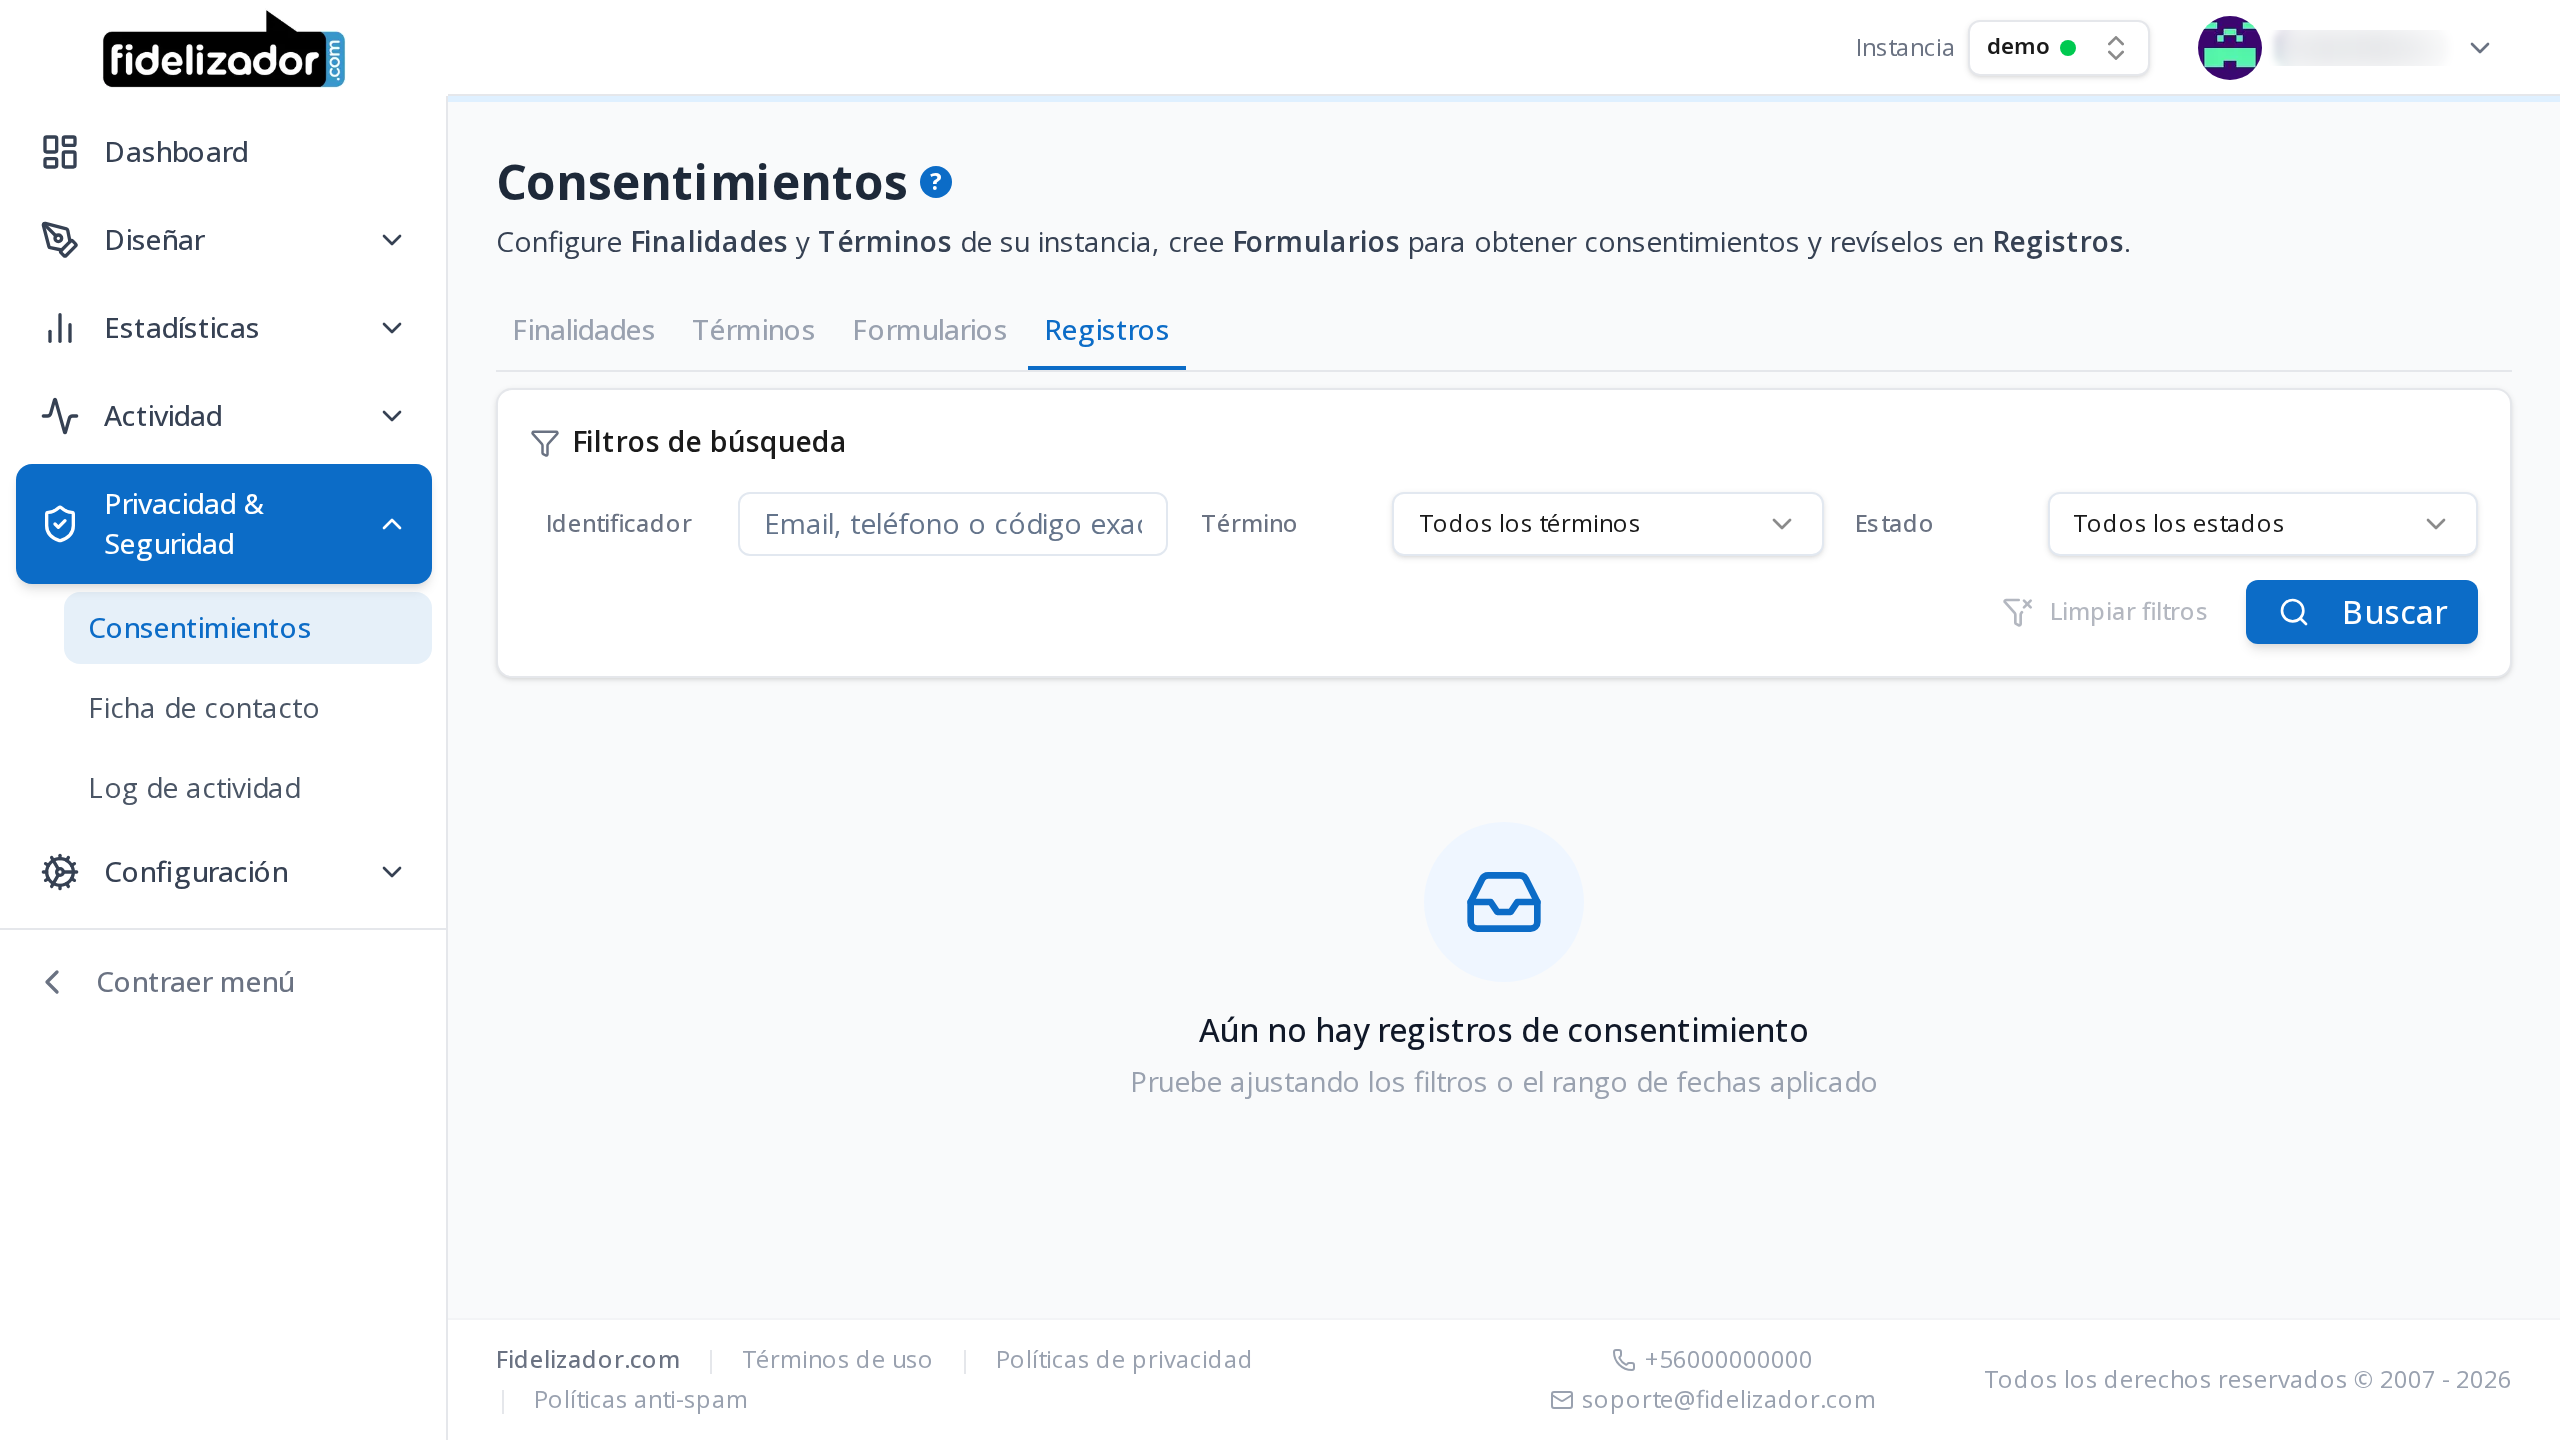Click the Actividad pulse icon
Viewport: 2560px width, 1440px height.
[60, 416]
